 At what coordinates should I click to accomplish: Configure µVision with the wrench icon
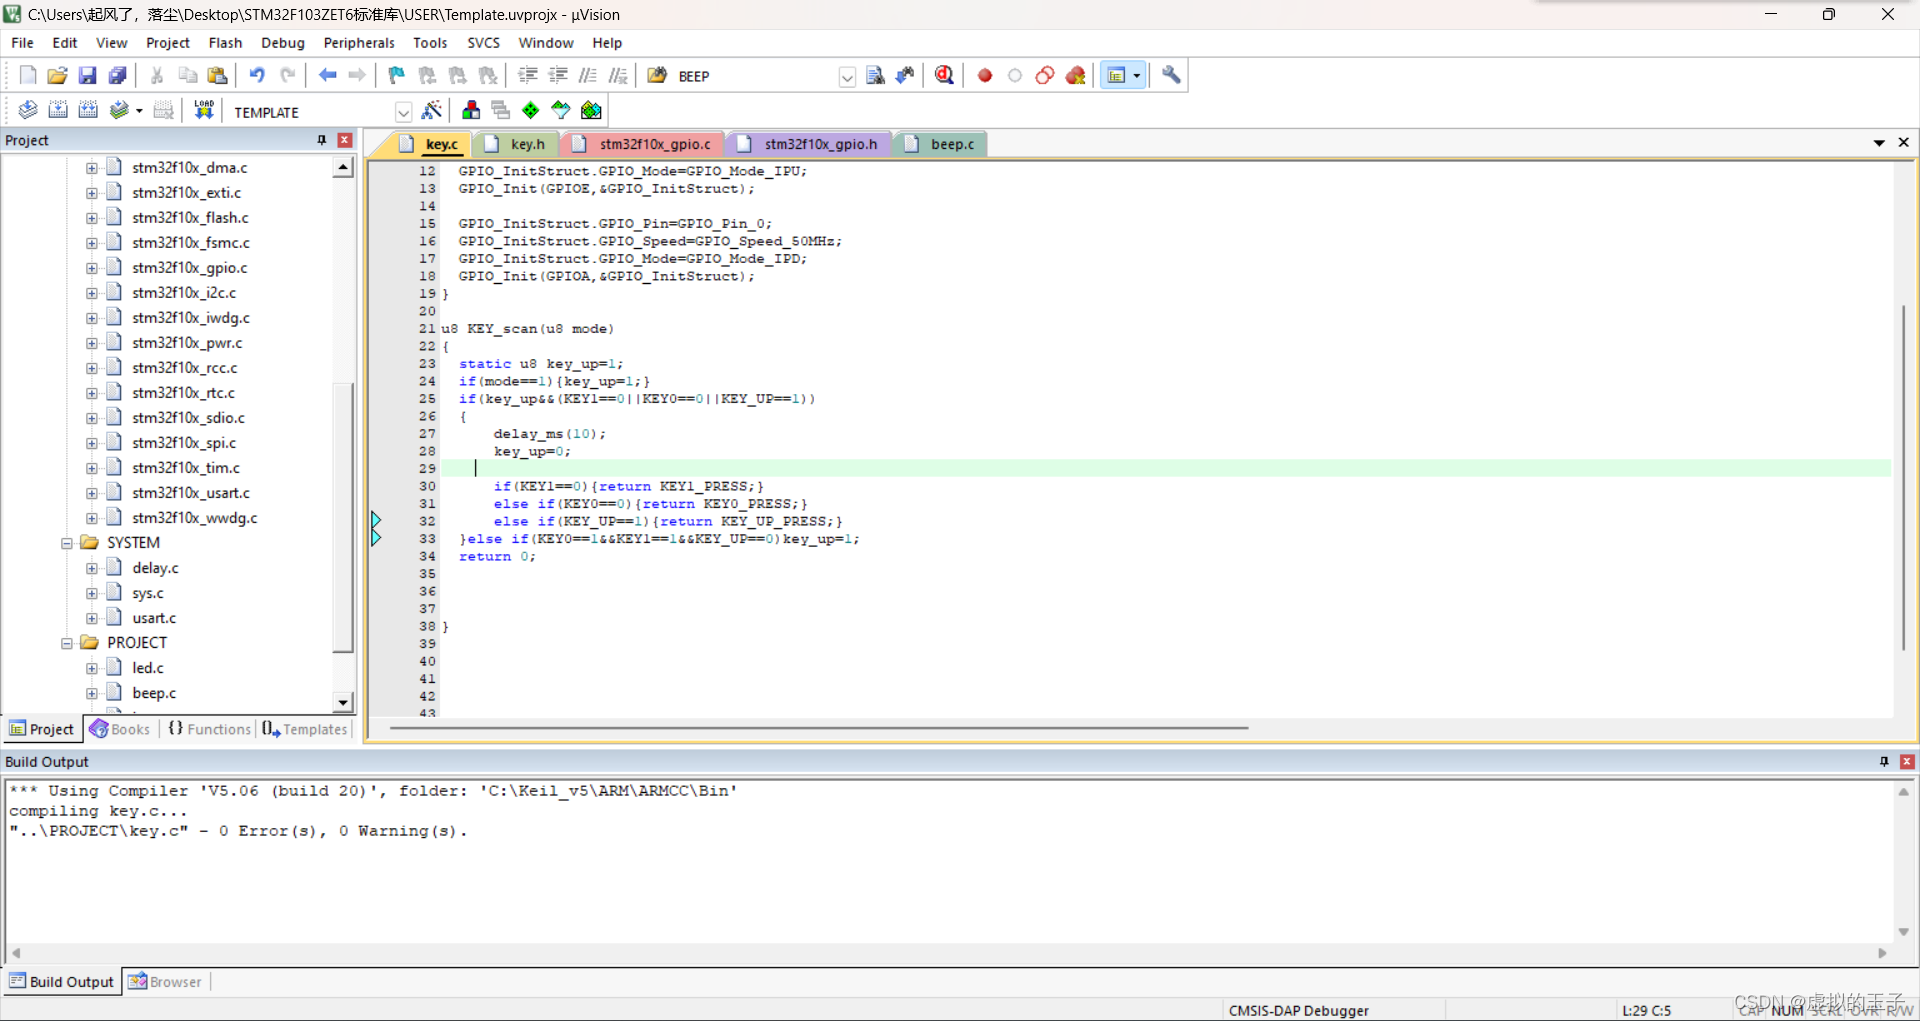(1171, 75)
